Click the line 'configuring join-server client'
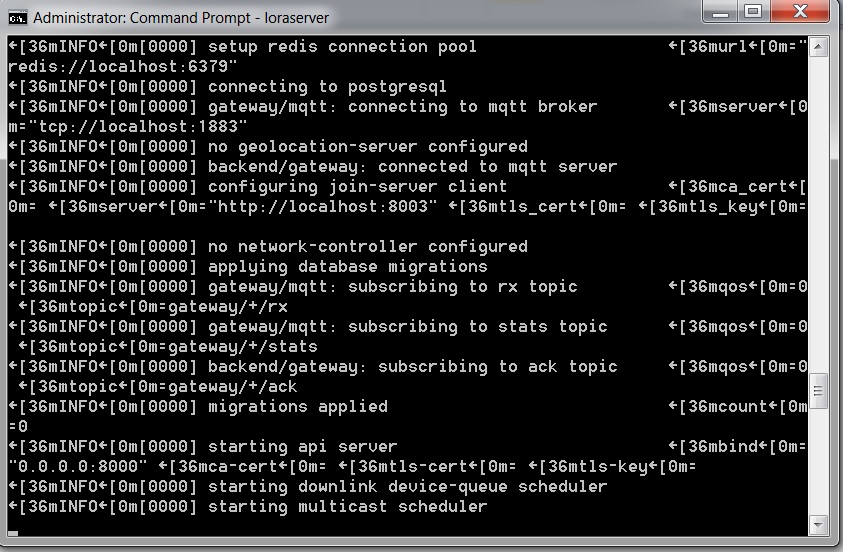 tap(357, 187)
